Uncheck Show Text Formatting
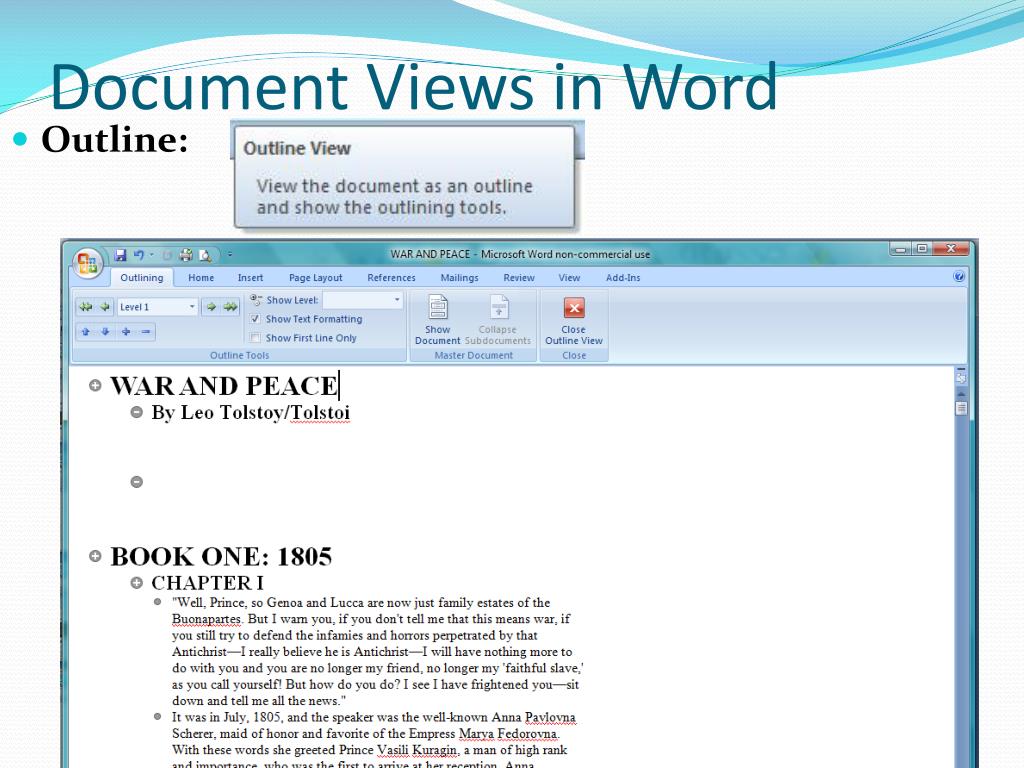This screenshot has height=768, width=1024. [255, 319]
